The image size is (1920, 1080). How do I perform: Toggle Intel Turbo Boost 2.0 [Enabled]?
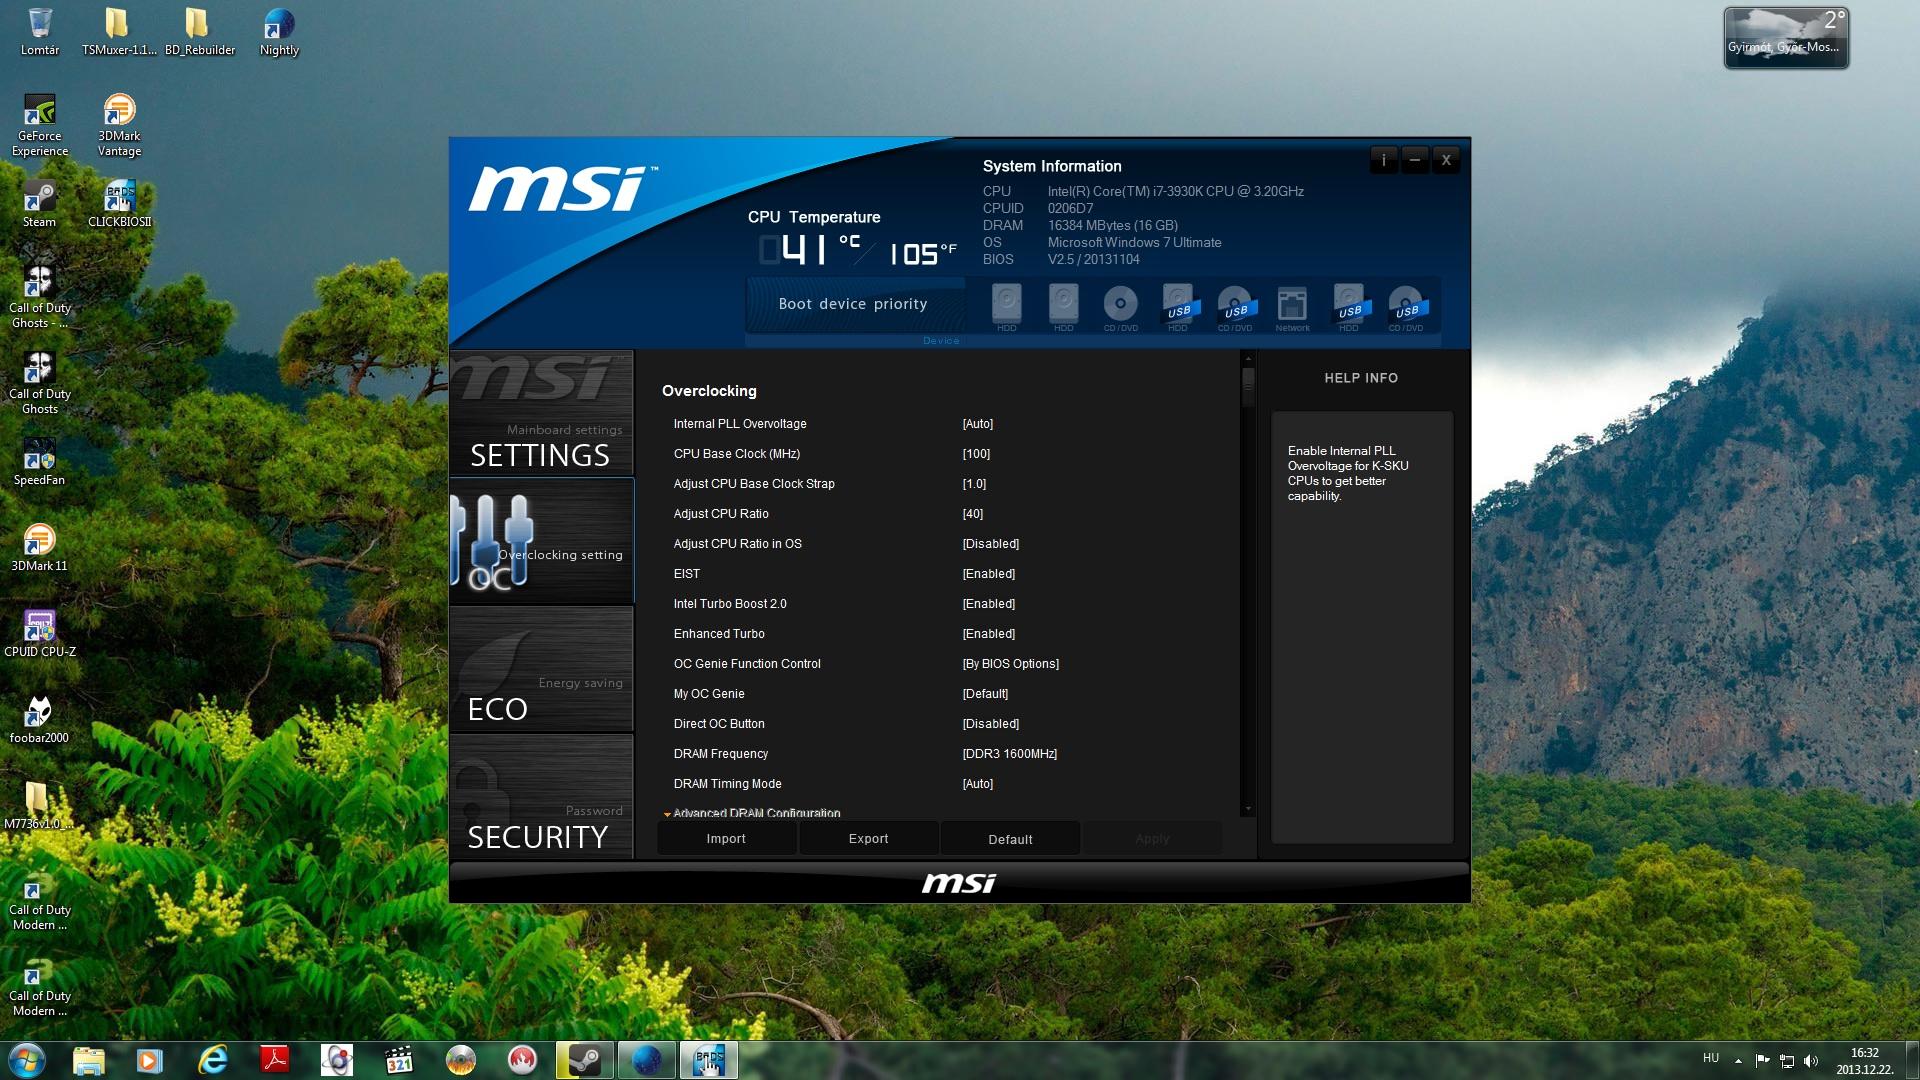(x=988, y=604)
